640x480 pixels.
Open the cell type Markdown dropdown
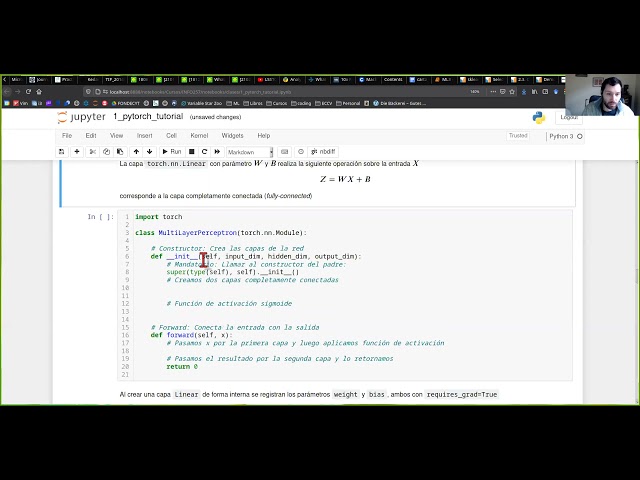[x=250, y=152]
